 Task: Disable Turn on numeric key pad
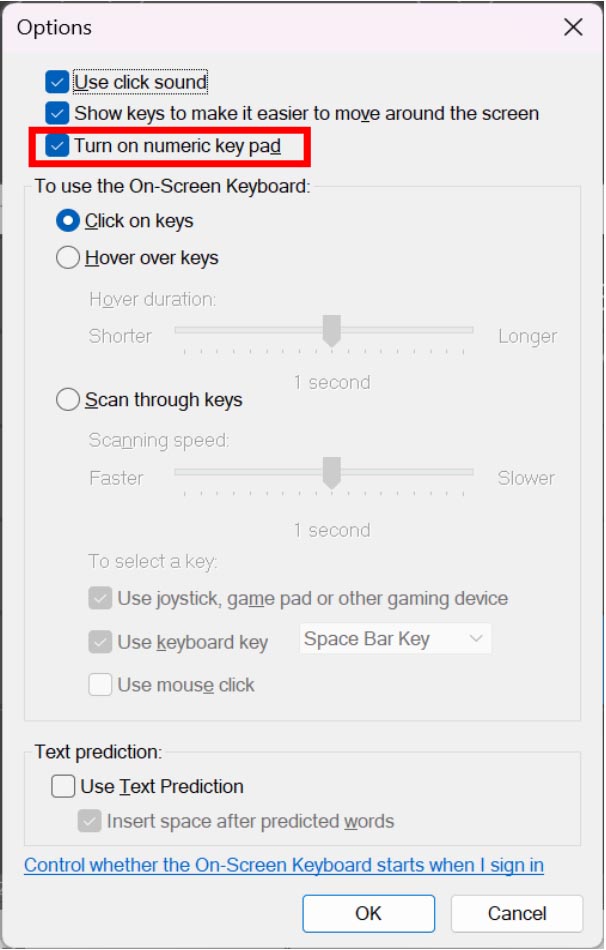pyautogui.click(x=58, y=146)
